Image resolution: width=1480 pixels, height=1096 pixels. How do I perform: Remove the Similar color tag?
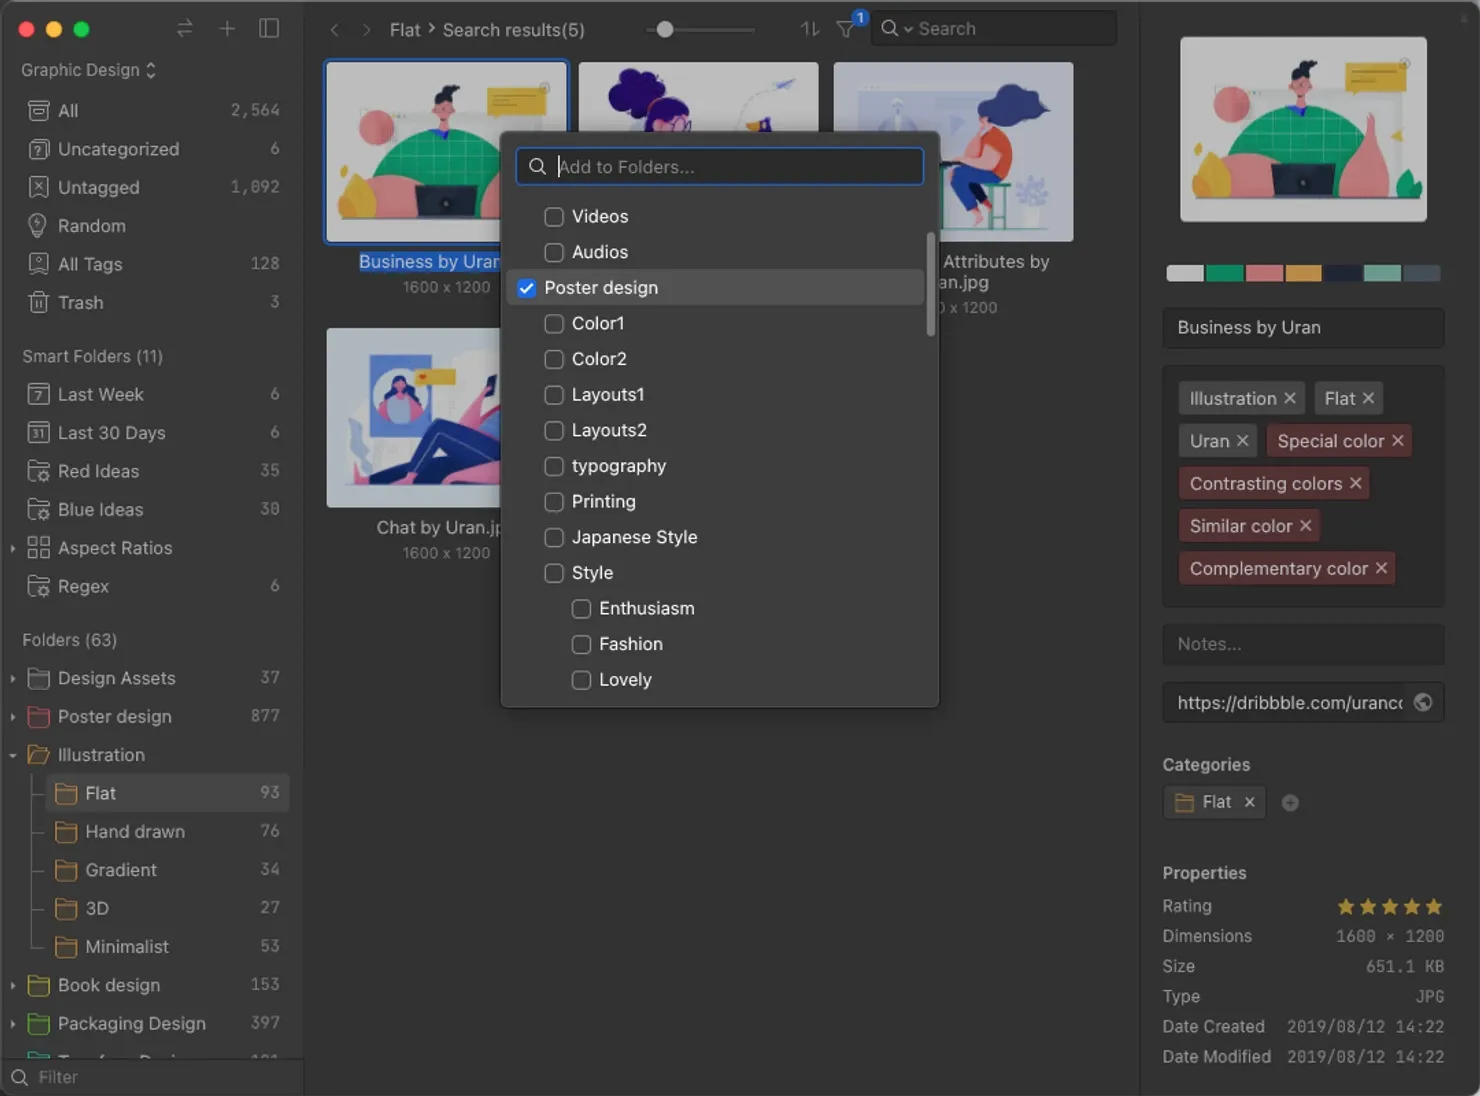[x=1306, y=526]
